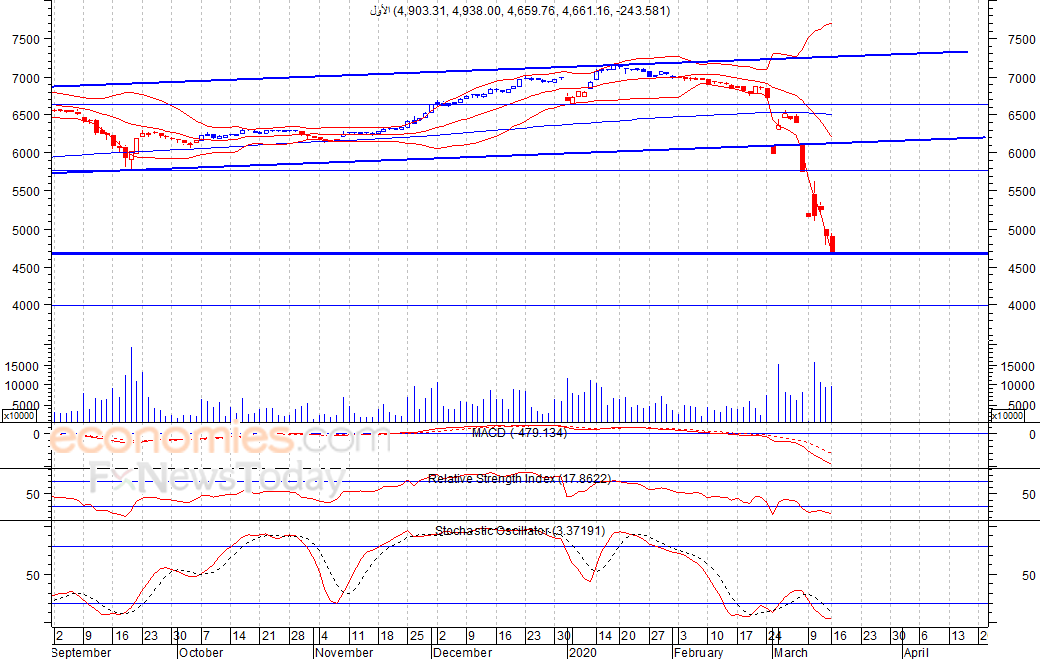Open the FxNewsToday watermark logo

click(x=217, y=479)
